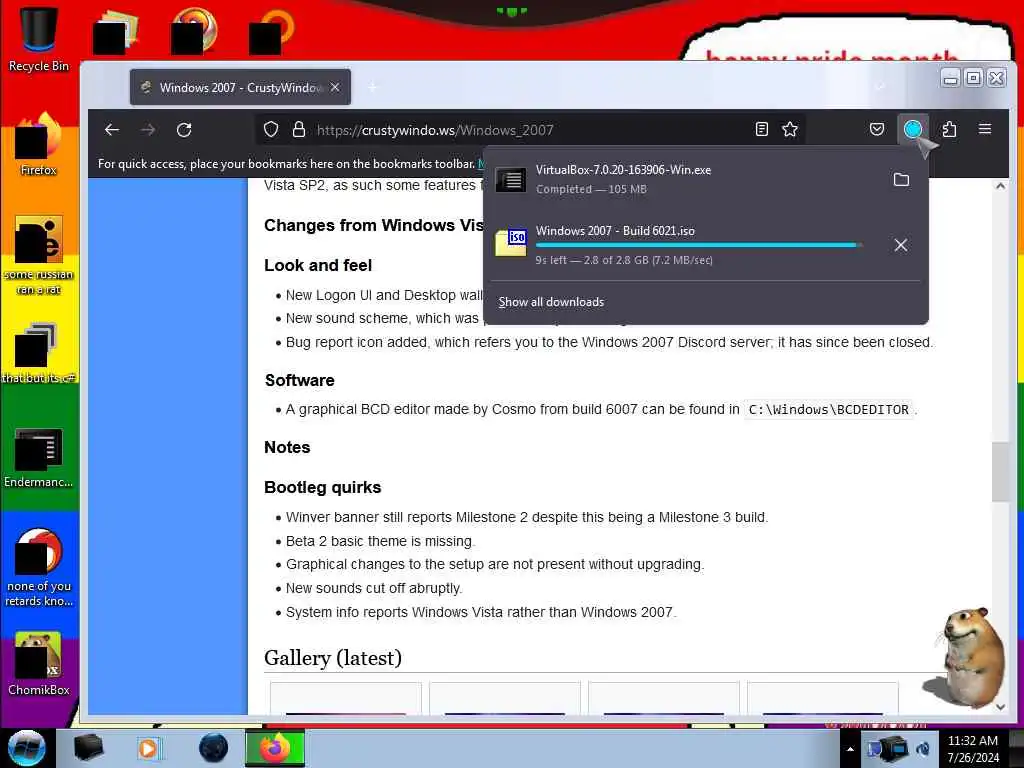Screen dimensions: 1024x768
Task: Click scroll down arrow of page
Action: click(1000, 707)
